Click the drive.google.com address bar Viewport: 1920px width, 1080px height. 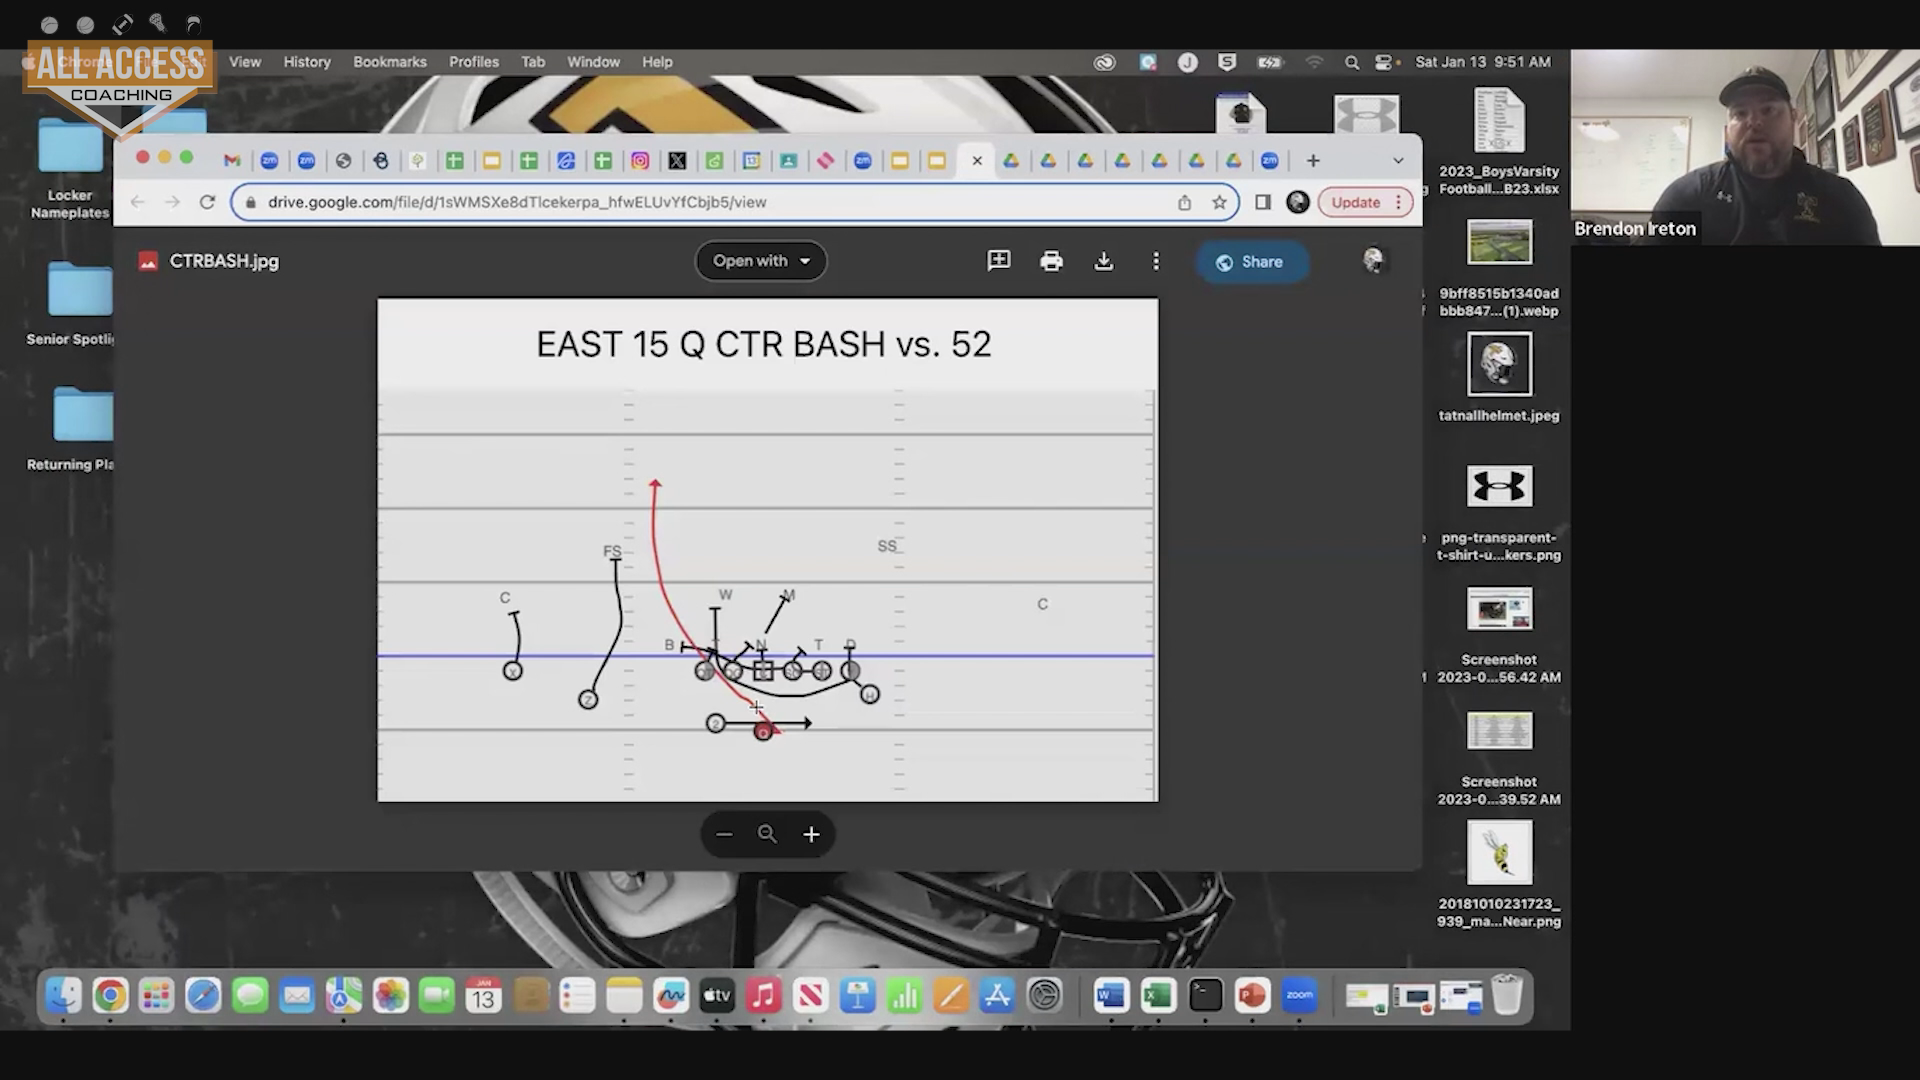(735, 202)
